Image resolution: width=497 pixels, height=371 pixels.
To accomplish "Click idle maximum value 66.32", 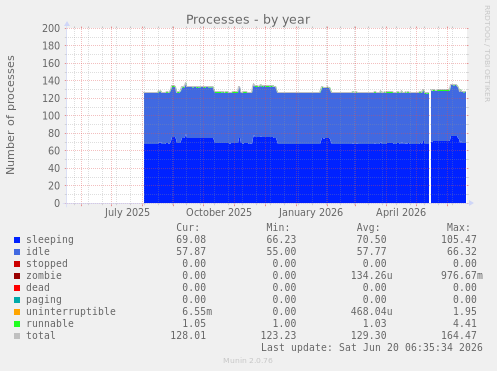I will (x=462, y=252).
